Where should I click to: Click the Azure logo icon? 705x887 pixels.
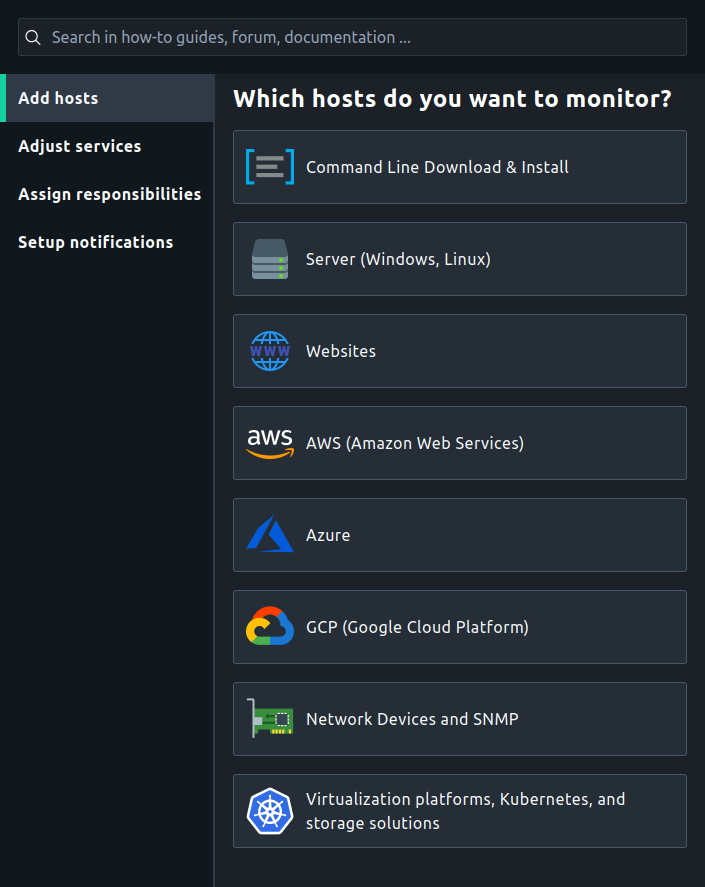tap(270, 534)
